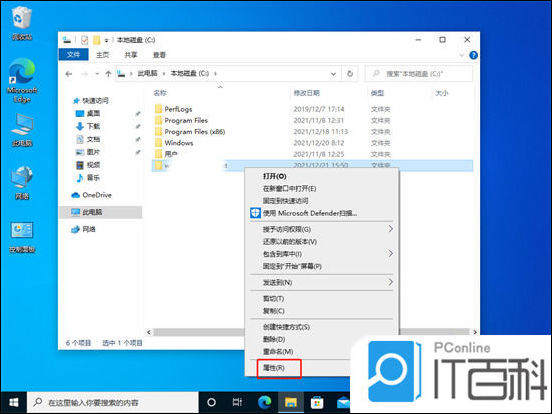Image resolution: width=552 pixels, height=414 pixels.
Task: Choose 剪切(T) in the context menu
Action: pos(322,299)
